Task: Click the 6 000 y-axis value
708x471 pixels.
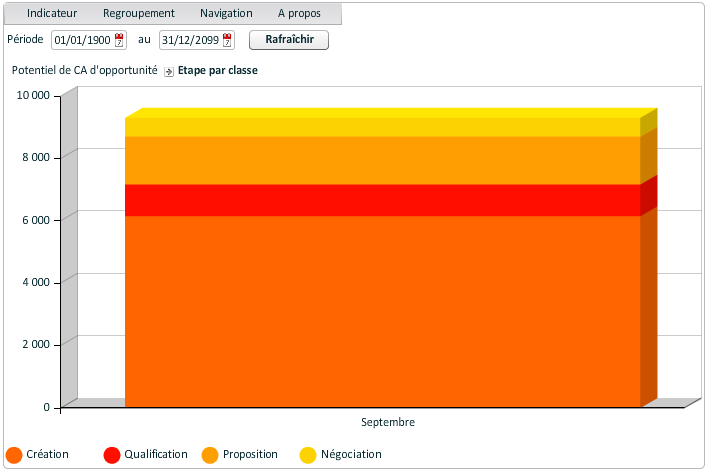Action: [x=36, y=220]
